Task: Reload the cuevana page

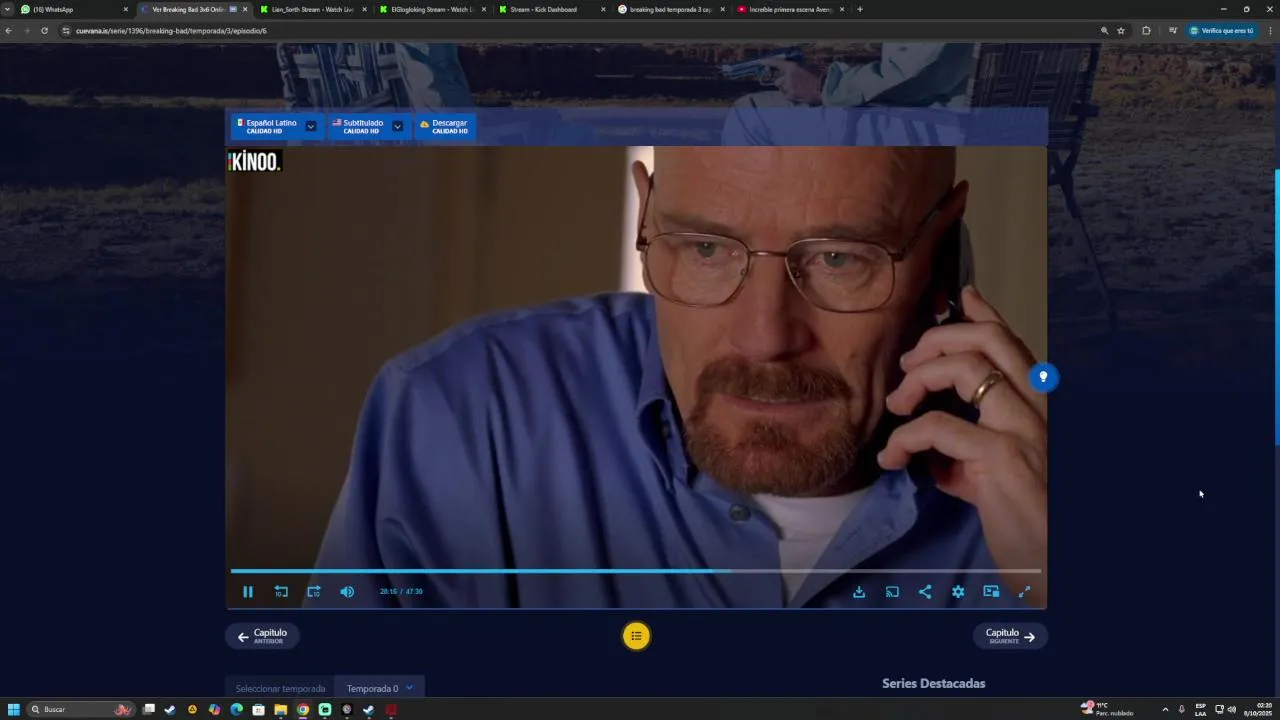Action: click(x=44, y=31)
